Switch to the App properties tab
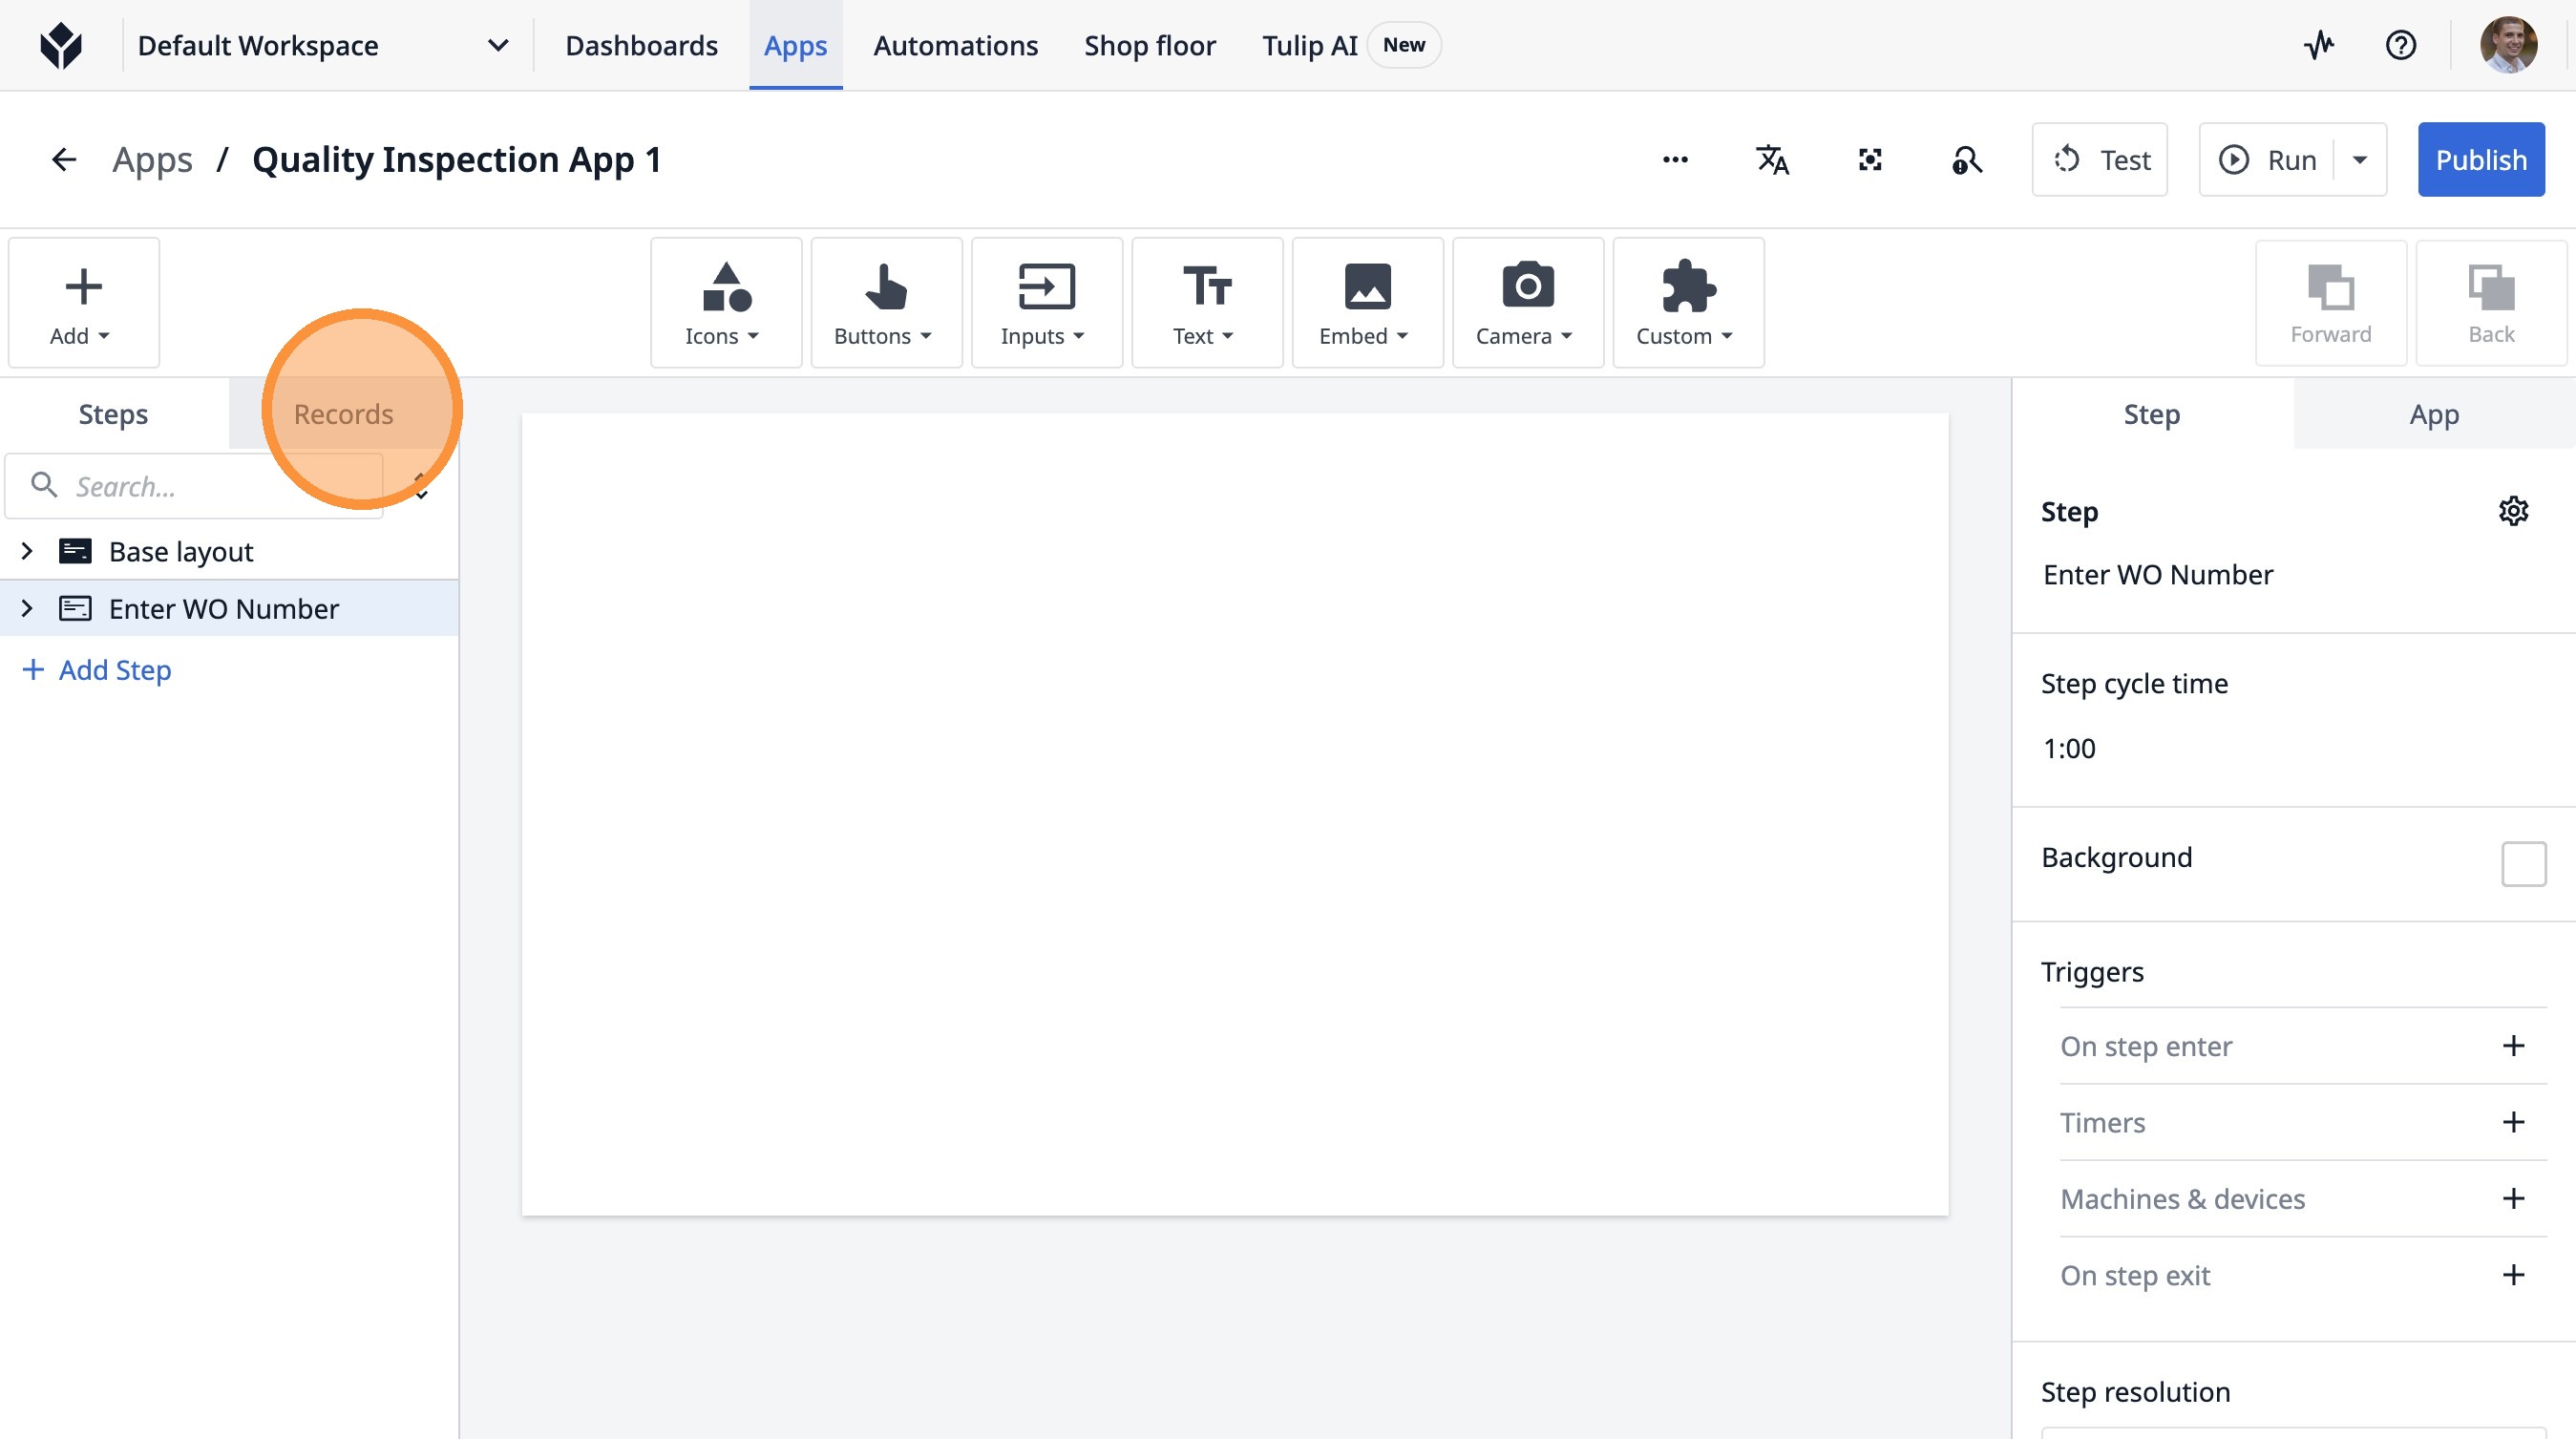This screenshot has height=1439, width=2576. click(x=2433, y=414)
